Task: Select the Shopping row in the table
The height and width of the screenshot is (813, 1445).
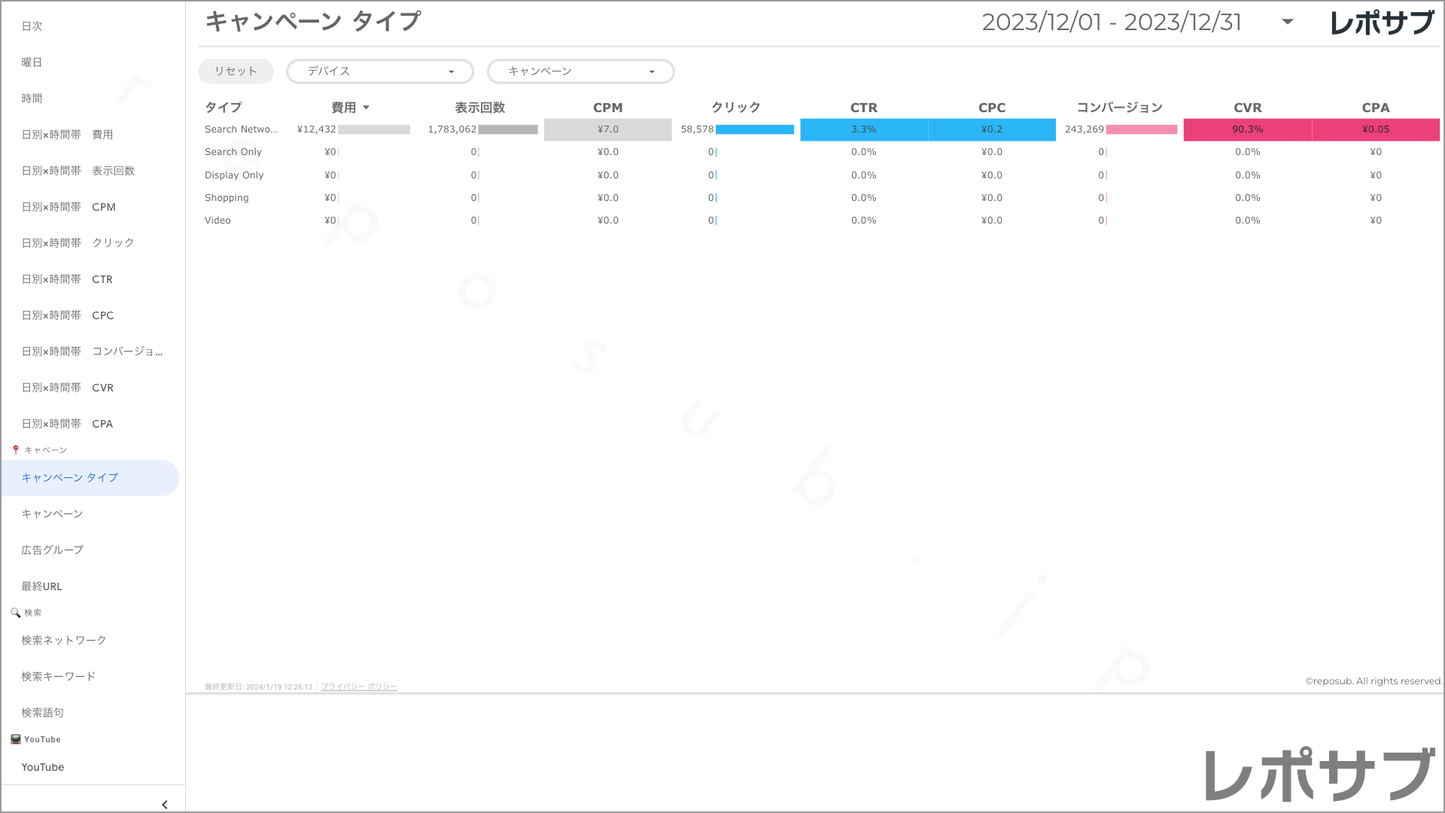Action: pos(227,198)
